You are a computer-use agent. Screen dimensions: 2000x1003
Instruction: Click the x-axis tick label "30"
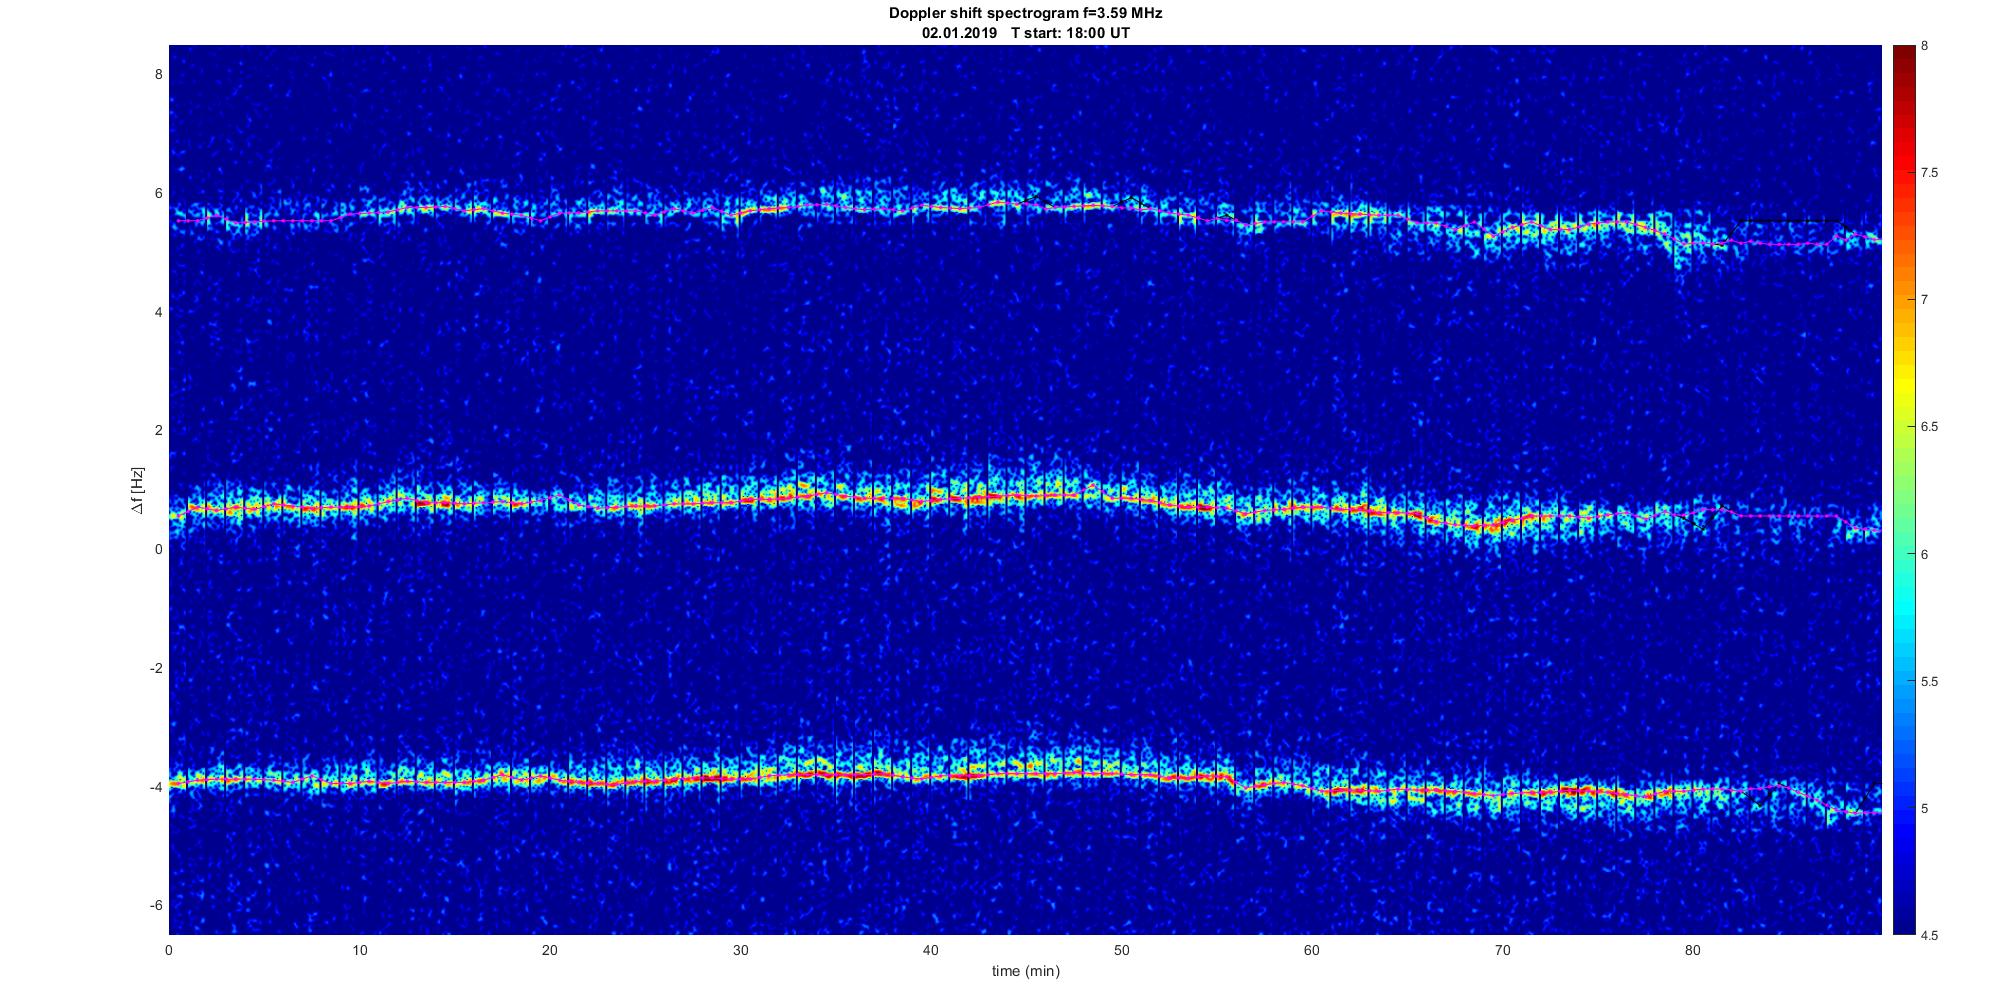tap(740, 950)
